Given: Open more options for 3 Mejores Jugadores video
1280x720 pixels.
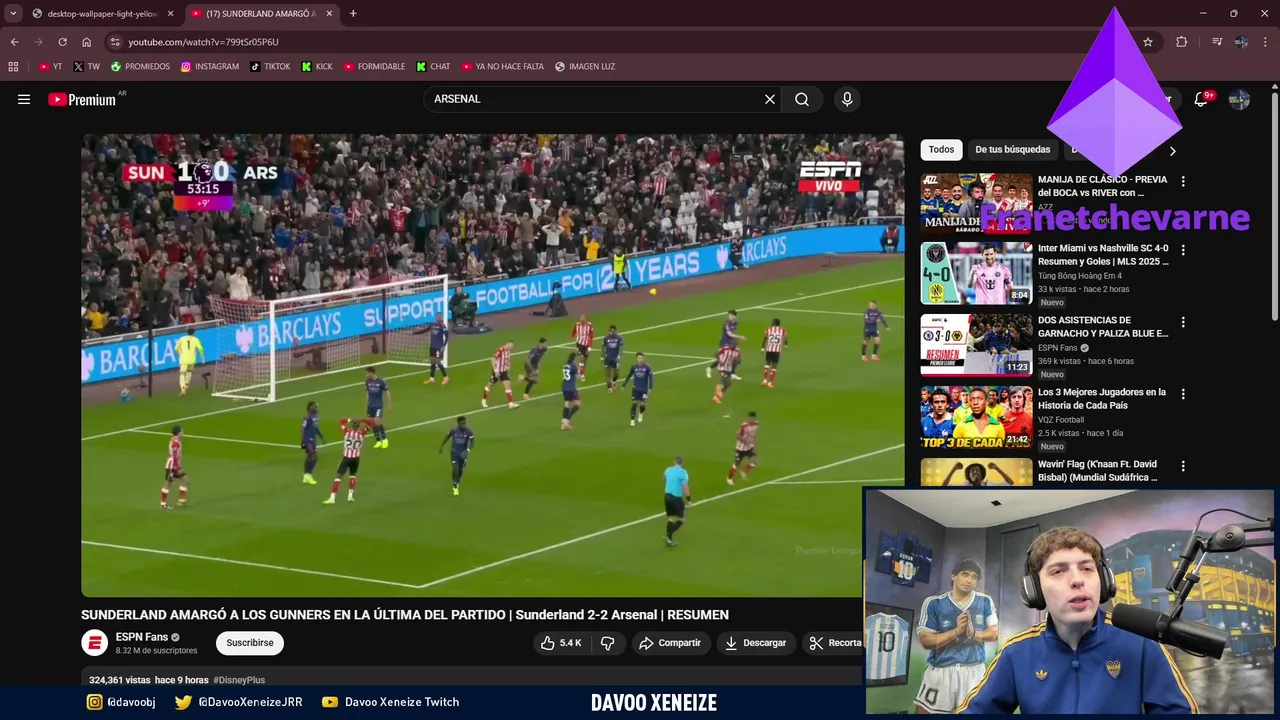Looking at the screenshot, I should coord(1183,394).
